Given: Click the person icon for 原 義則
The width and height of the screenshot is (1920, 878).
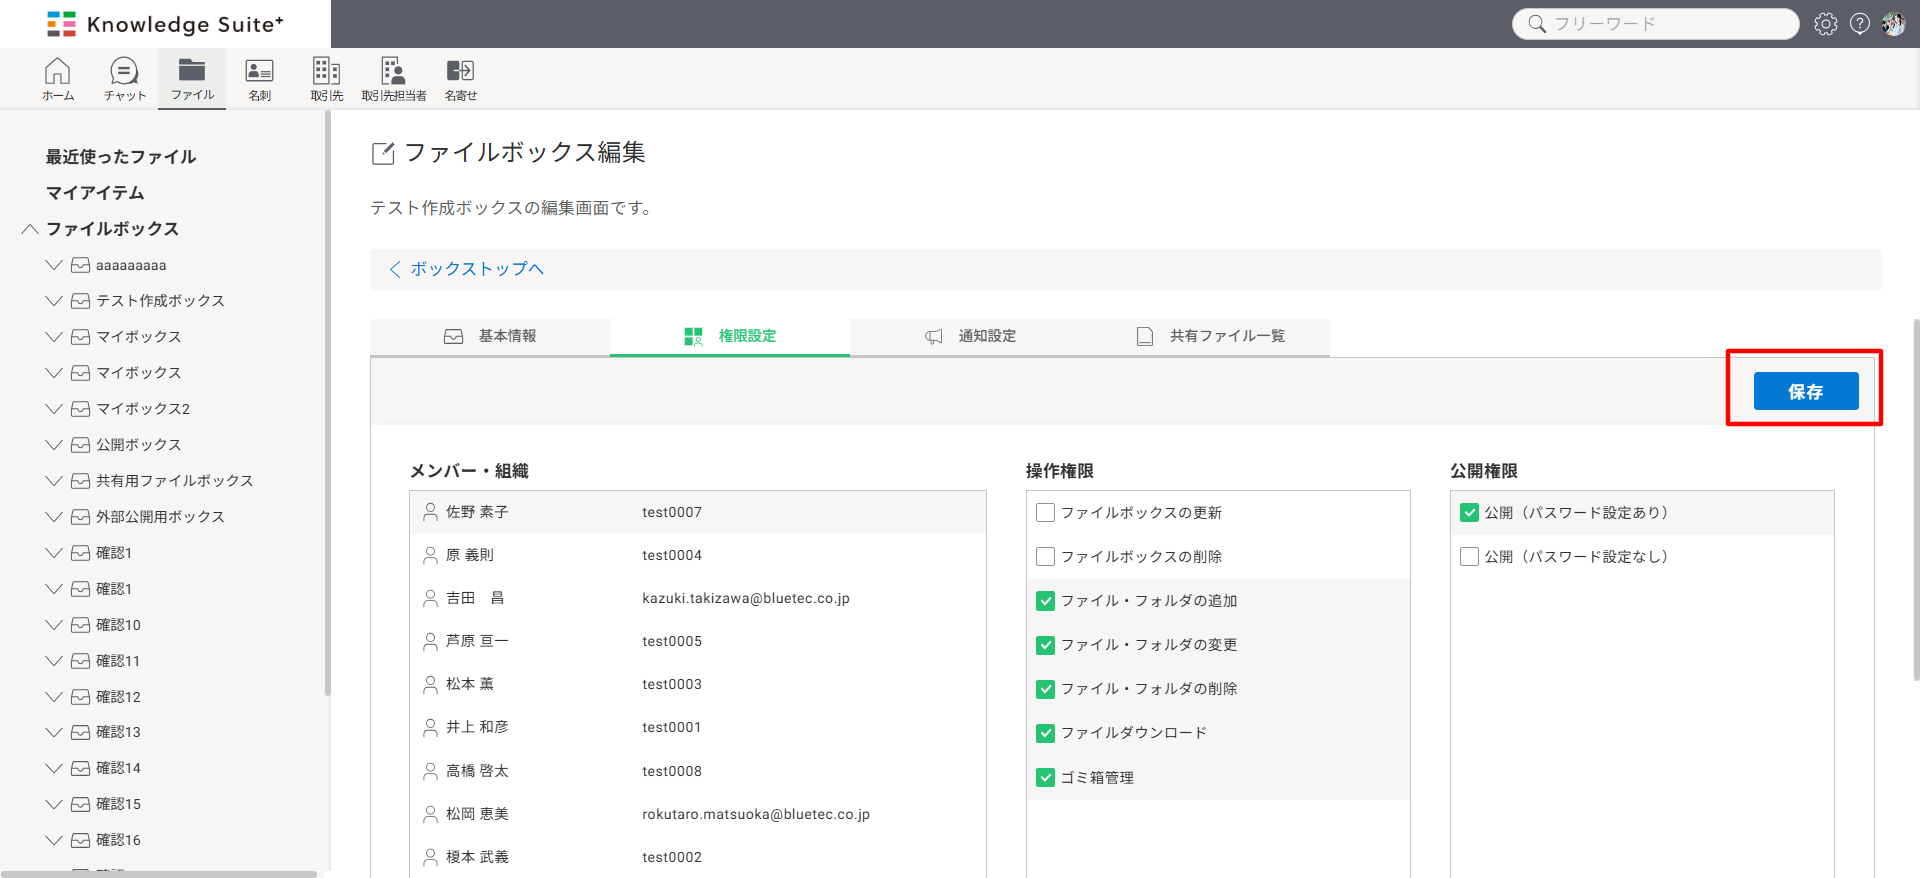Looking at the screenshot, I should click(x=430, y=555).
